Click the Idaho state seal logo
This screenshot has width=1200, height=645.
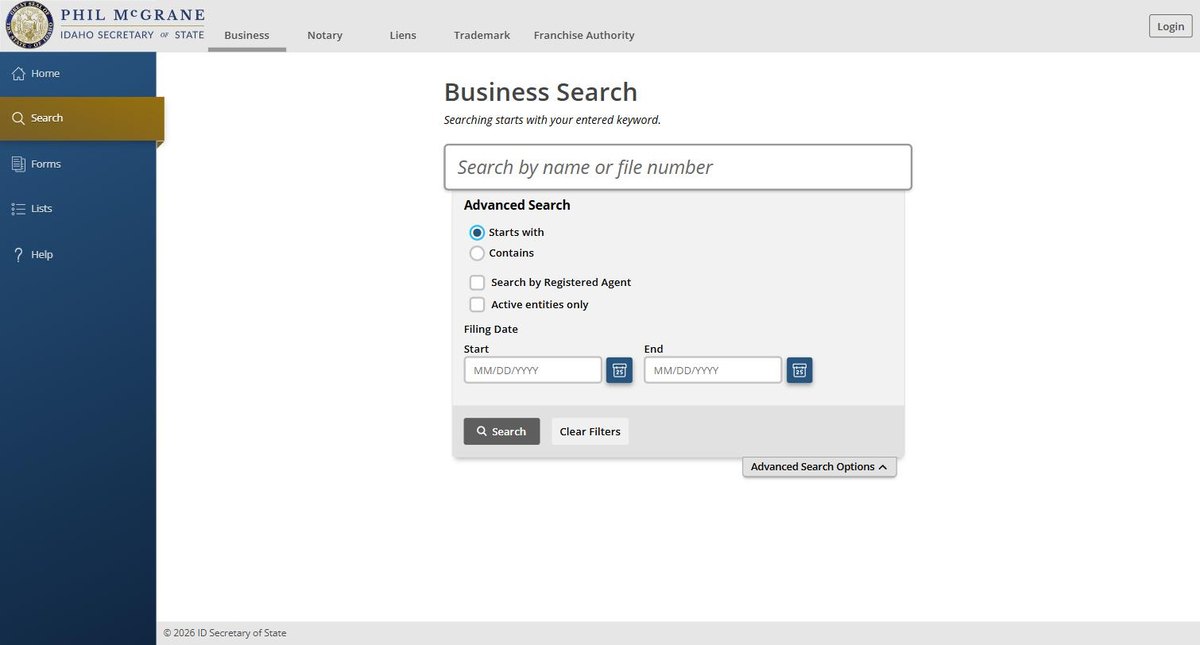(x=30, y=26)
